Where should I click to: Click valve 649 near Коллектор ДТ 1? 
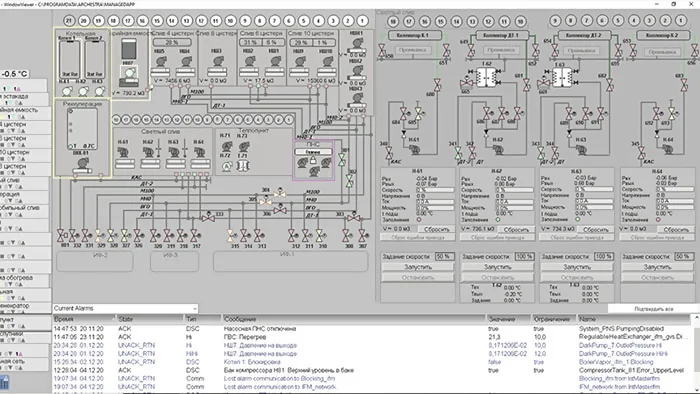click(471, 51)
